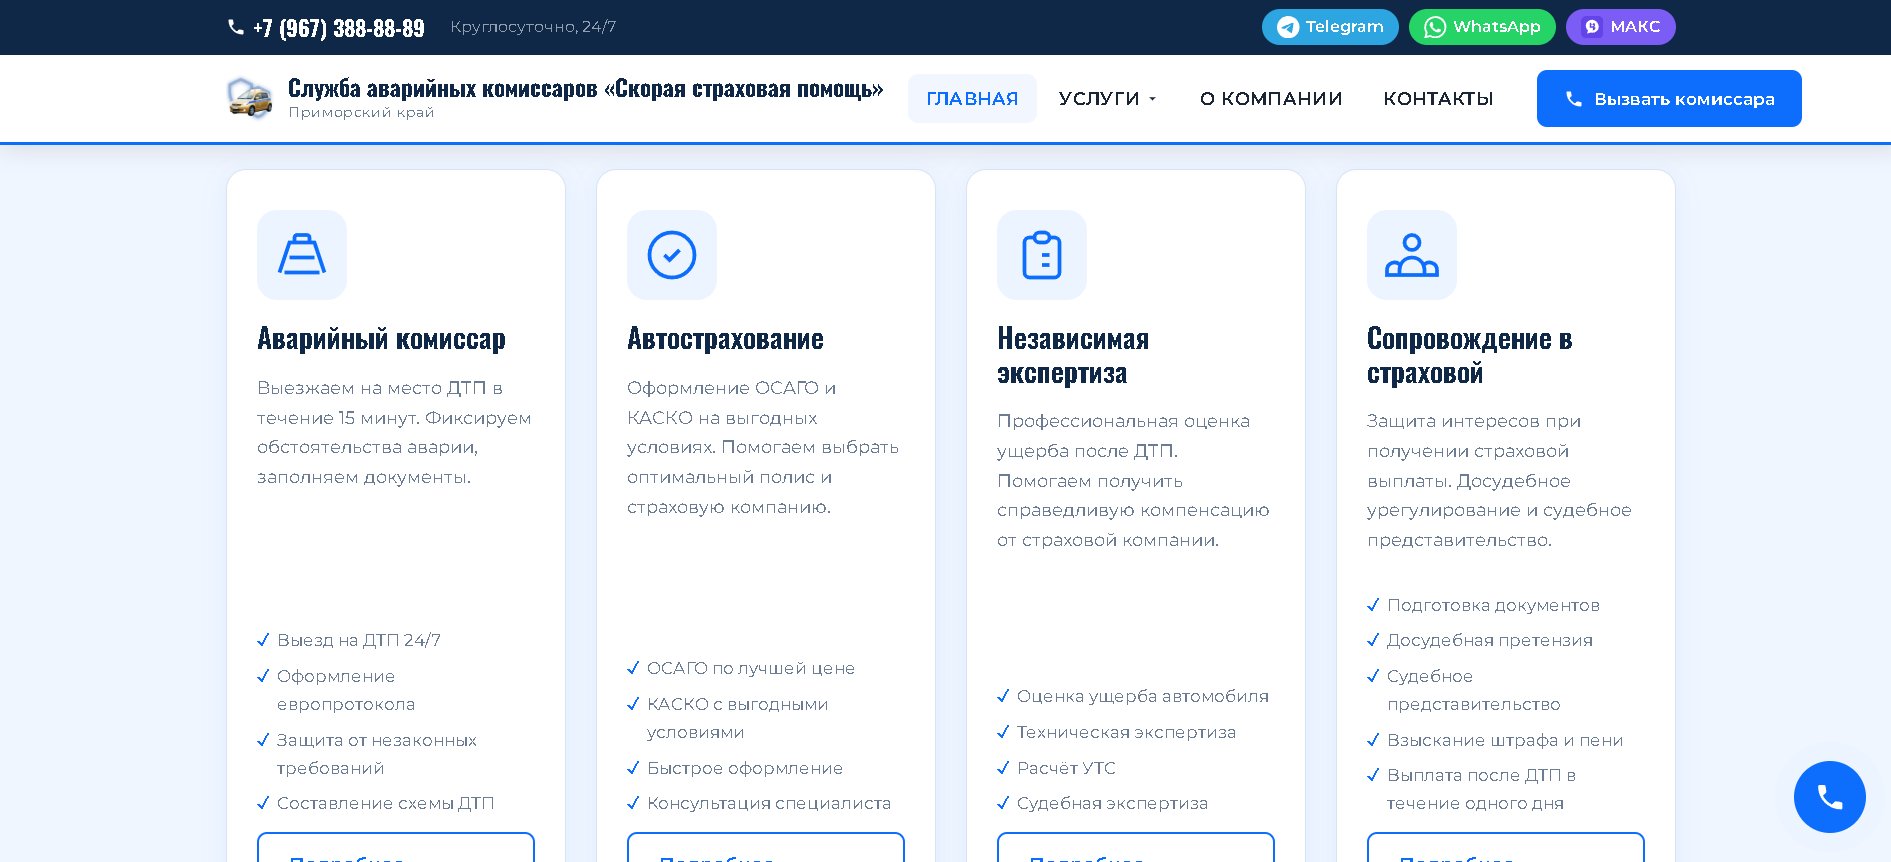Click the Независимая экспертиза clipboard icon
The height and width of the screenshot is (862, 1891).
(1042, 255)
